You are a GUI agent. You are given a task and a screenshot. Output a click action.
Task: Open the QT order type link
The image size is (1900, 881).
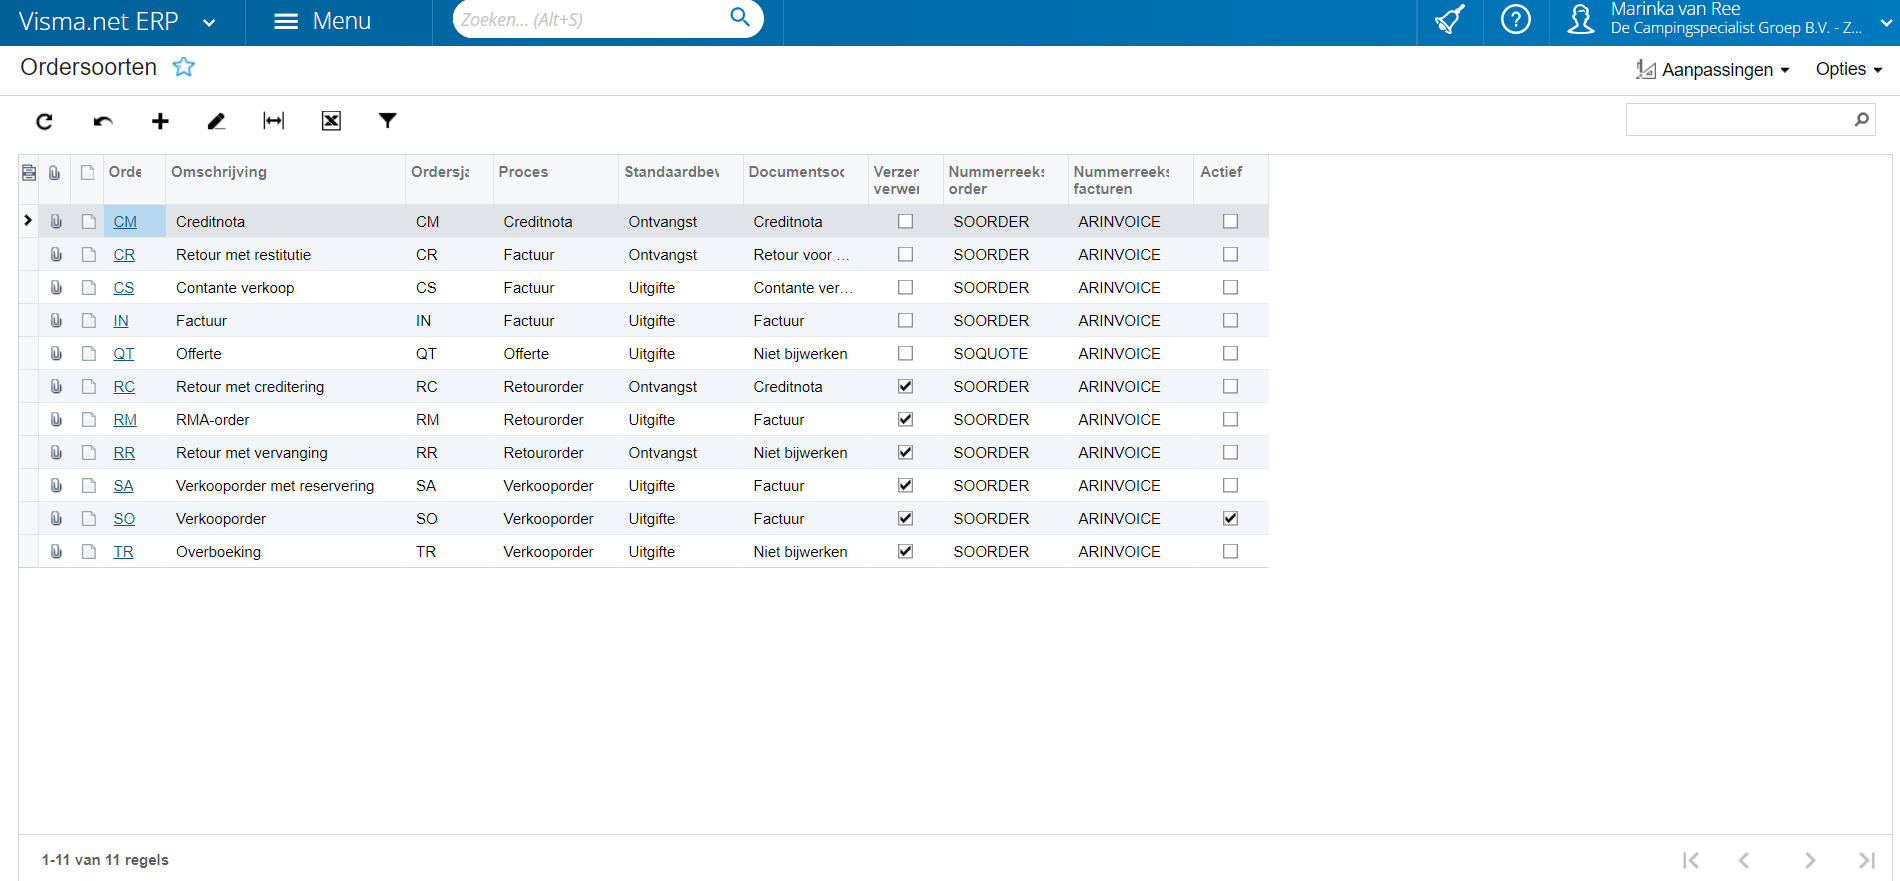click(x=123, y=353)
